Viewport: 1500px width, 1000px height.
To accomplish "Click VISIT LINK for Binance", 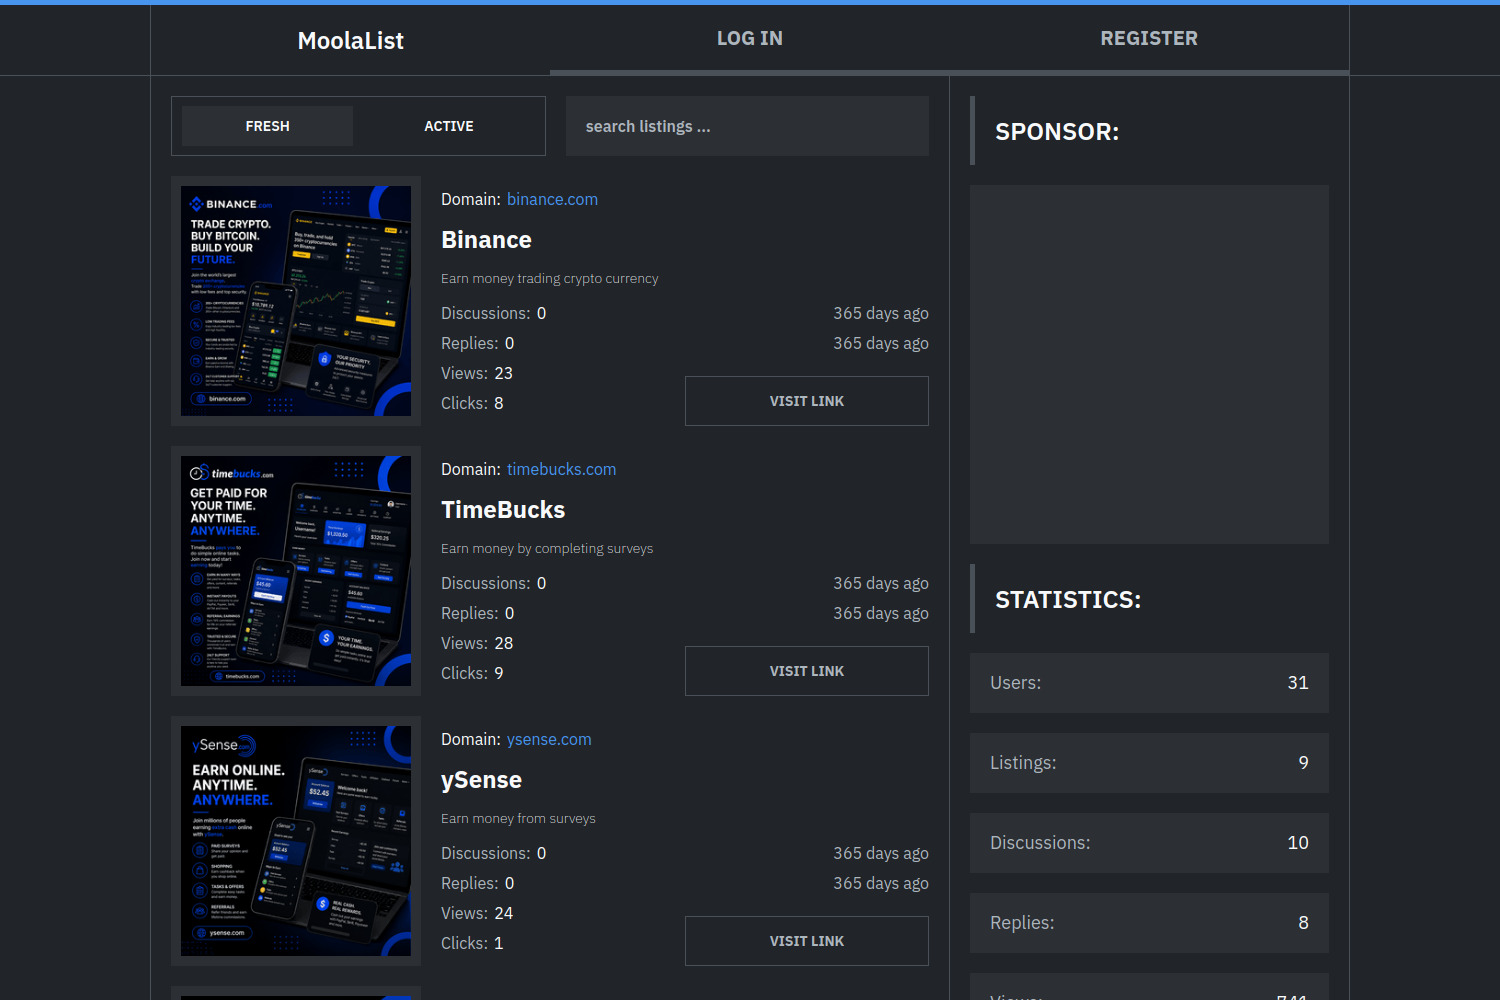I will pos(807,401).
